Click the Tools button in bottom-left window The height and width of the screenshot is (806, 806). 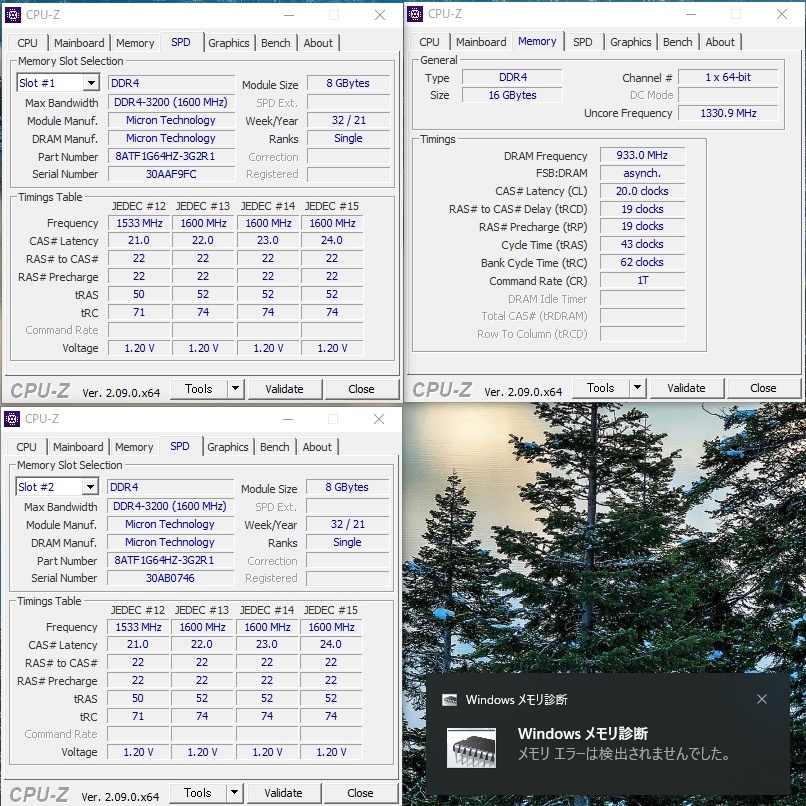(197, 793)
